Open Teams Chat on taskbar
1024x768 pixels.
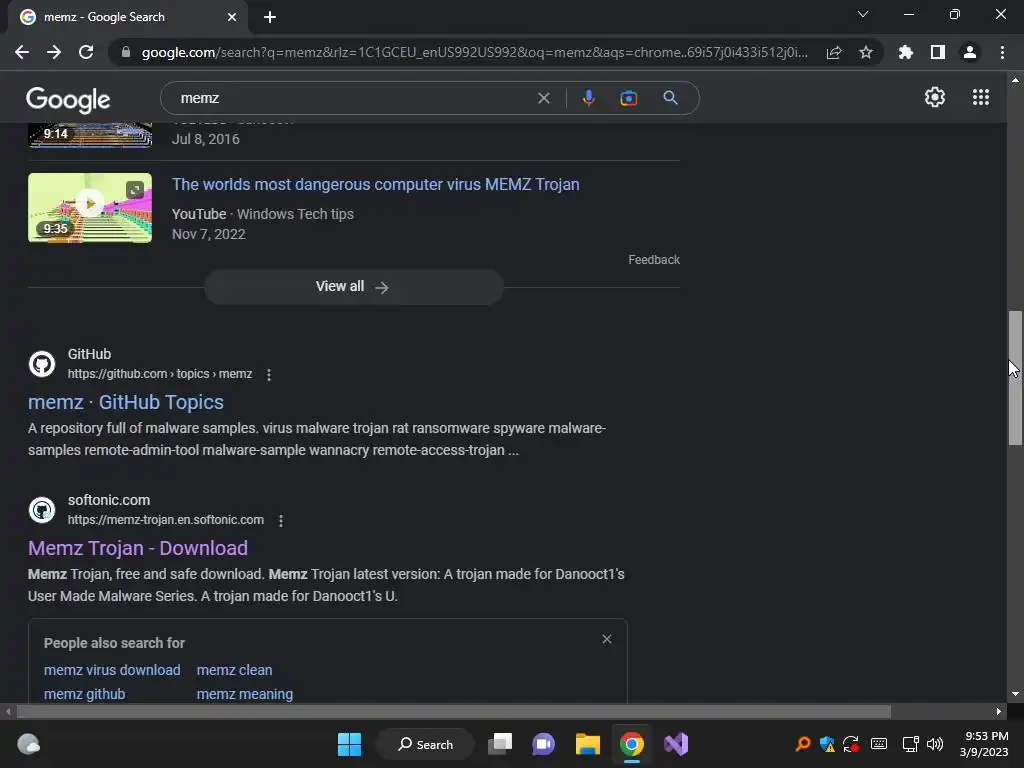543,744
